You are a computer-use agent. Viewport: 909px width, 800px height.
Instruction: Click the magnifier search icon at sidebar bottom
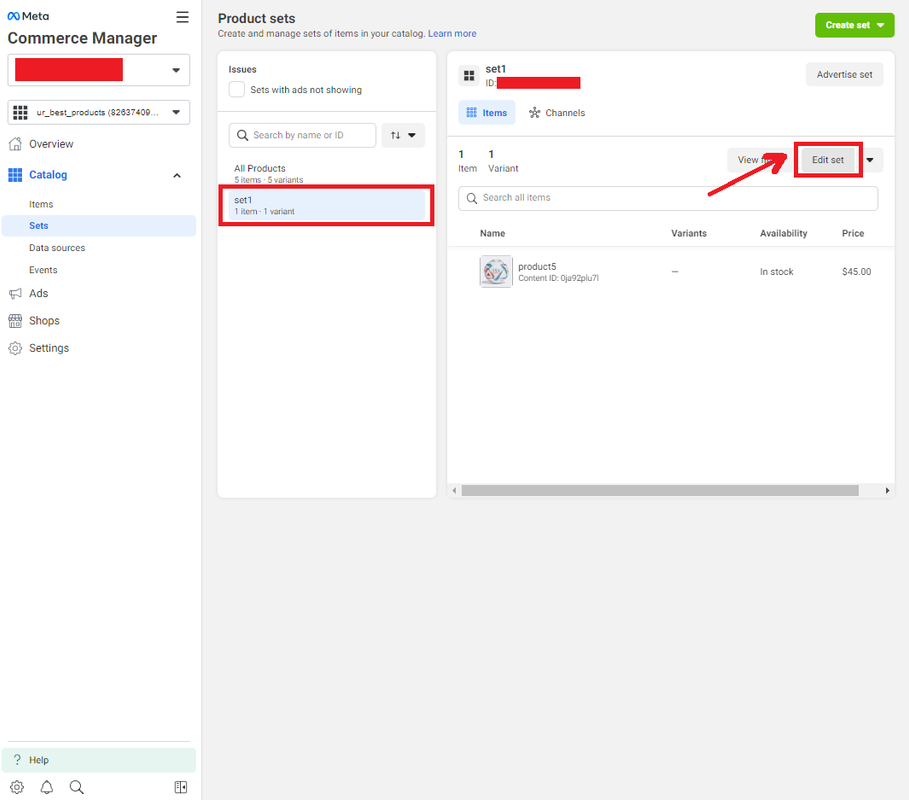[x=77, y=787]
